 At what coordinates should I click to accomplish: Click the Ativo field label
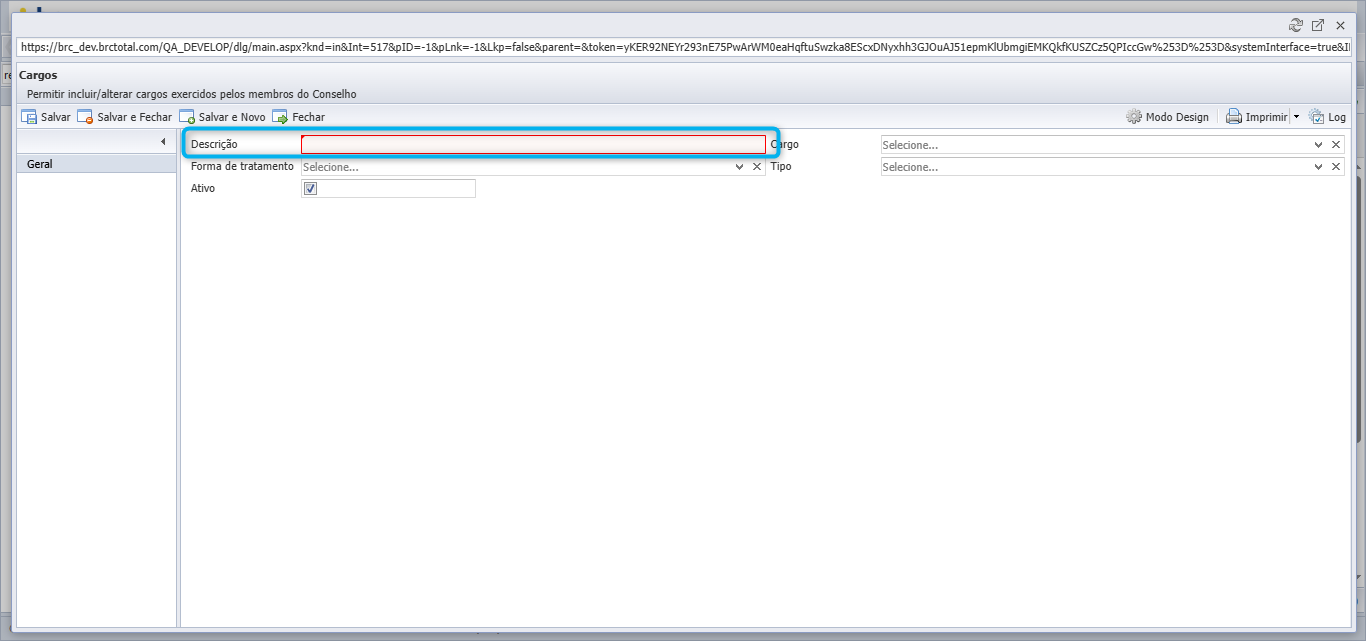coord(203,188)
